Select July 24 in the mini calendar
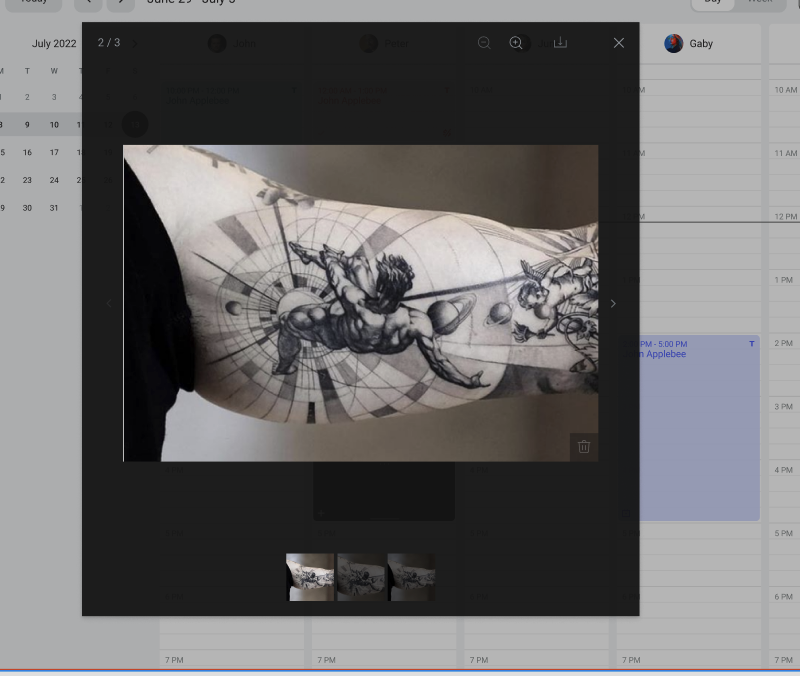The image size is (800, 676). pos(54,180)
